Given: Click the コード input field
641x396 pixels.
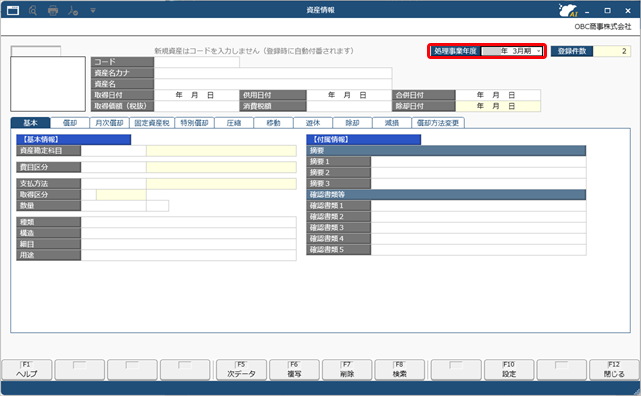Looking at the screenshot, I should [197, 62].
